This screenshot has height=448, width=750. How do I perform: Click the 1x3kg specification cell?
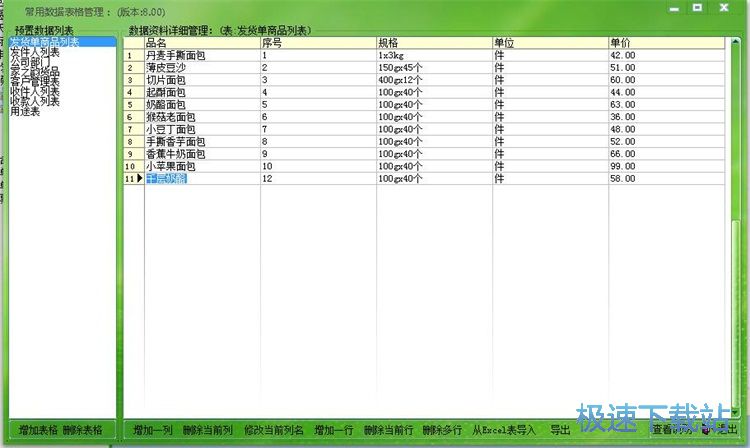point(435,55)
